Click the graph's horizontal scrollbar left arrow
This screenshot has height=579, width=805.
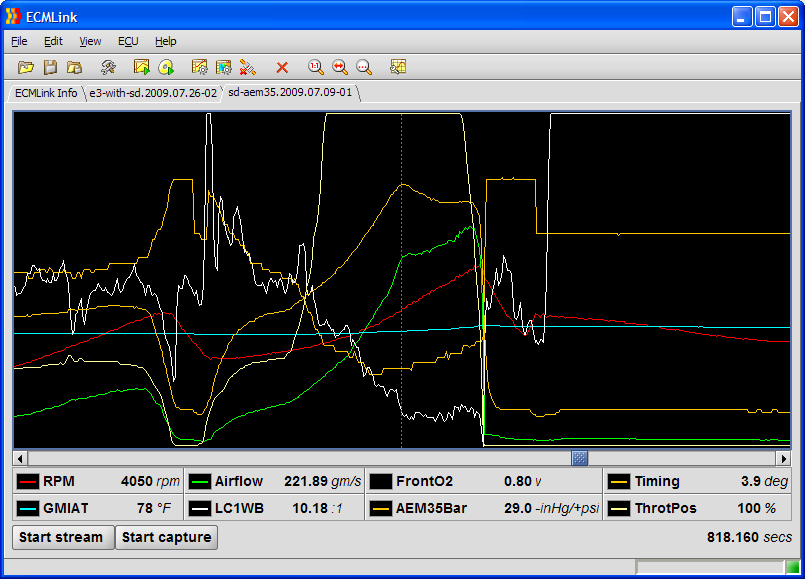click(19, 458)
